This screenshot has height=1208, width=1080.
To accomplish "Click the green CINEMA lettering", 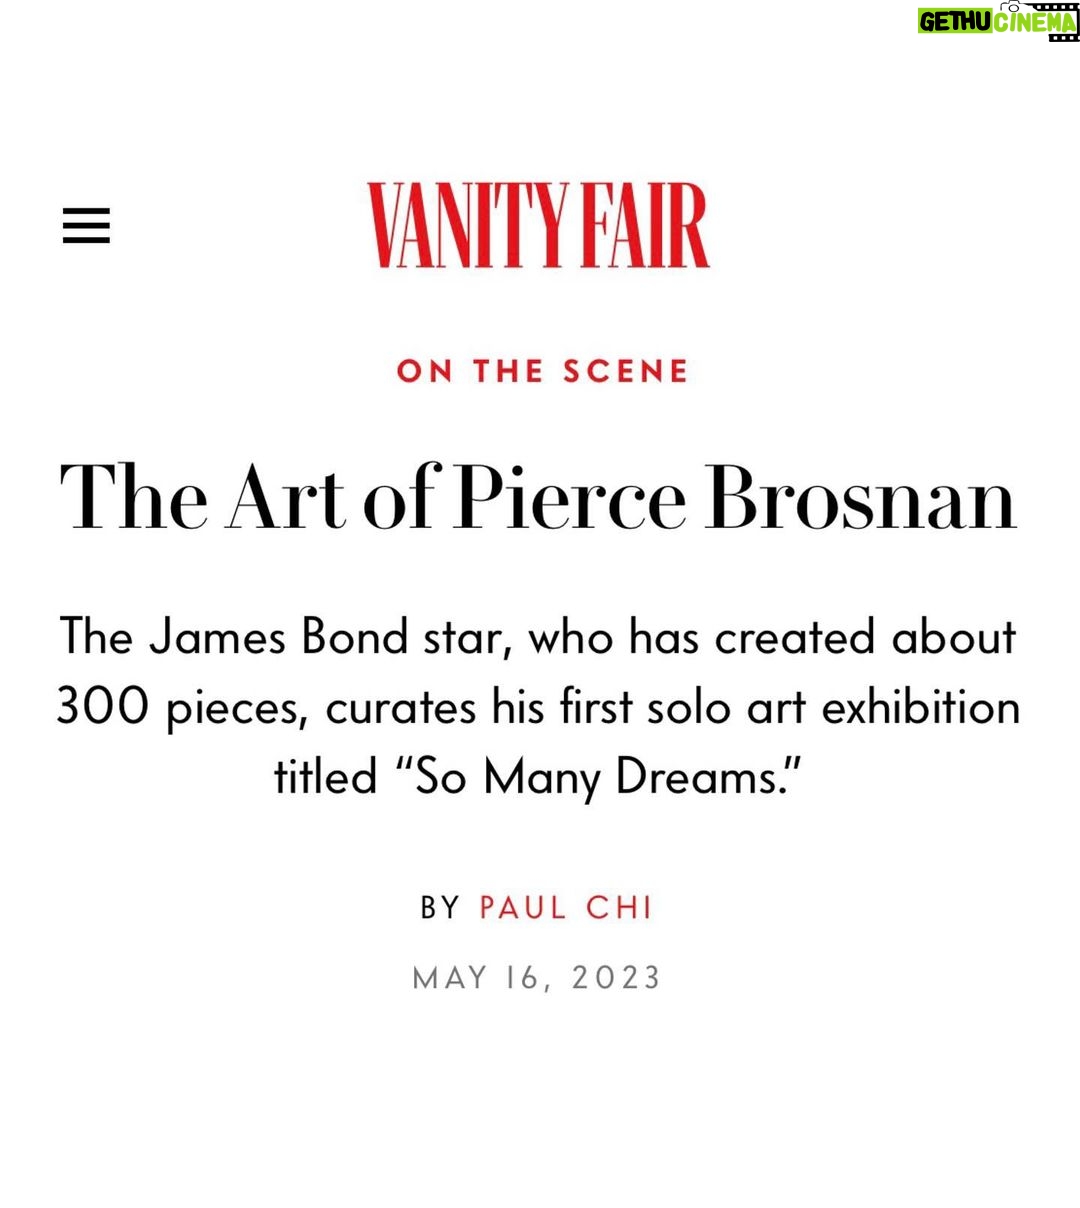I will (x=1036, y=23).
